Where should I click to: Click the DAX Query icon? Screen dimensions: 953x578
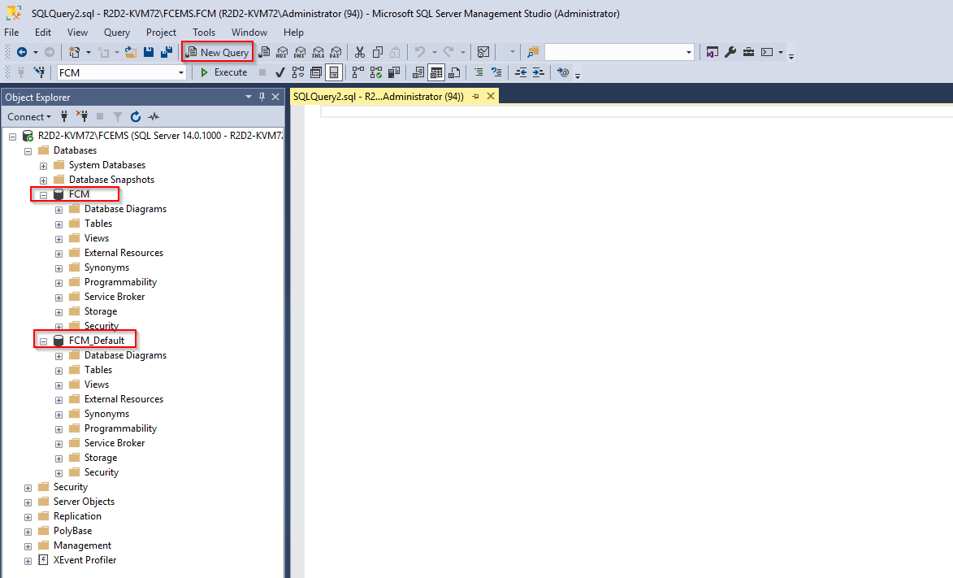335,52
